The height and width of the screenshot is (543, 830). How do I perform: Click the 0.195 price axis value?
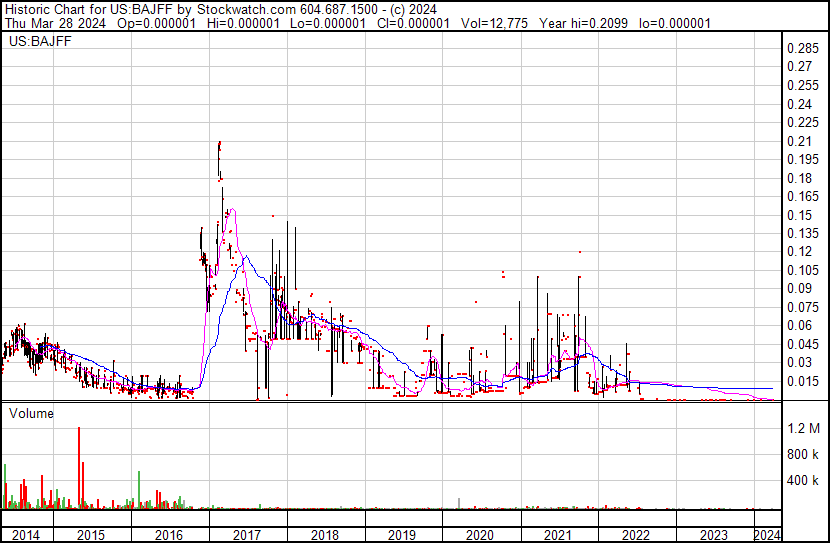(803, 159)
